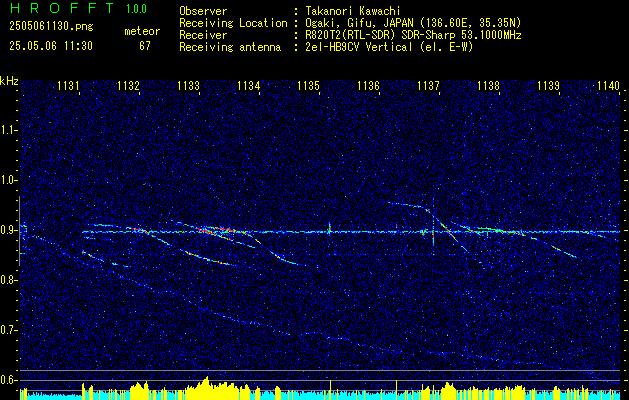Click the "Receiving Location" label

point(233,23)
